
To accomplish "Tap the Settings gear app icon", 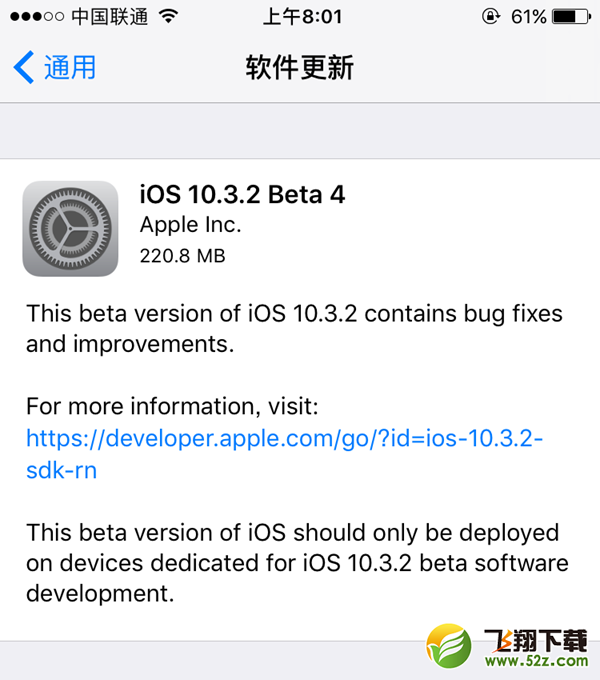I will click(x=70, y=229).
